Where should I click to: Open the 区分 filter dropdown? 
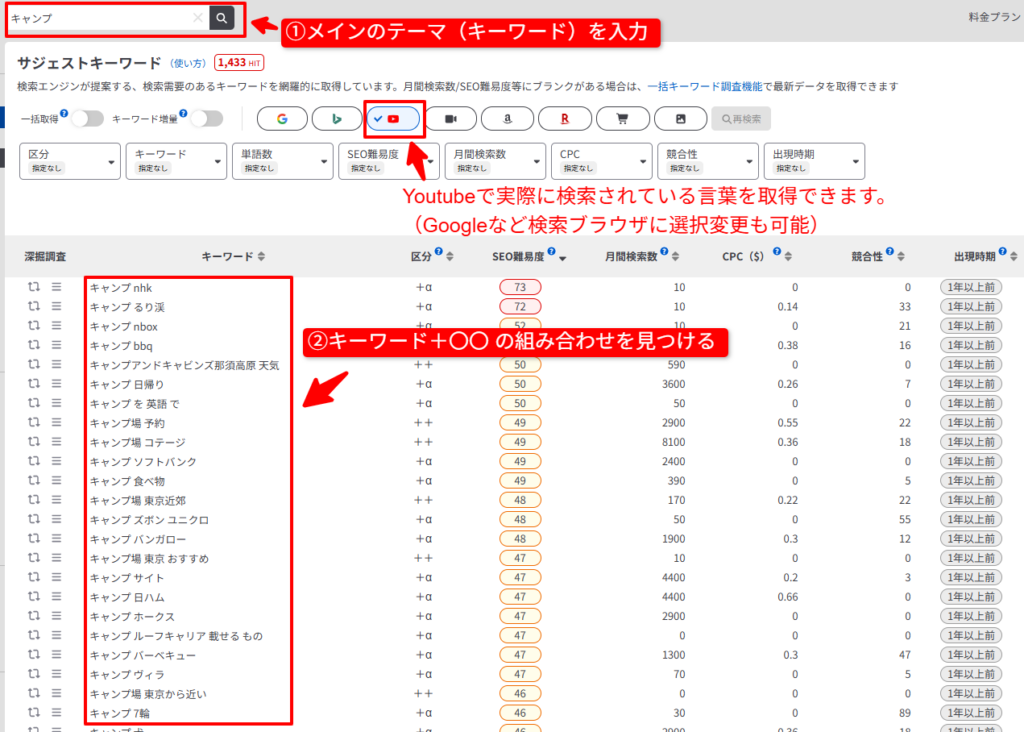(69, 160)
